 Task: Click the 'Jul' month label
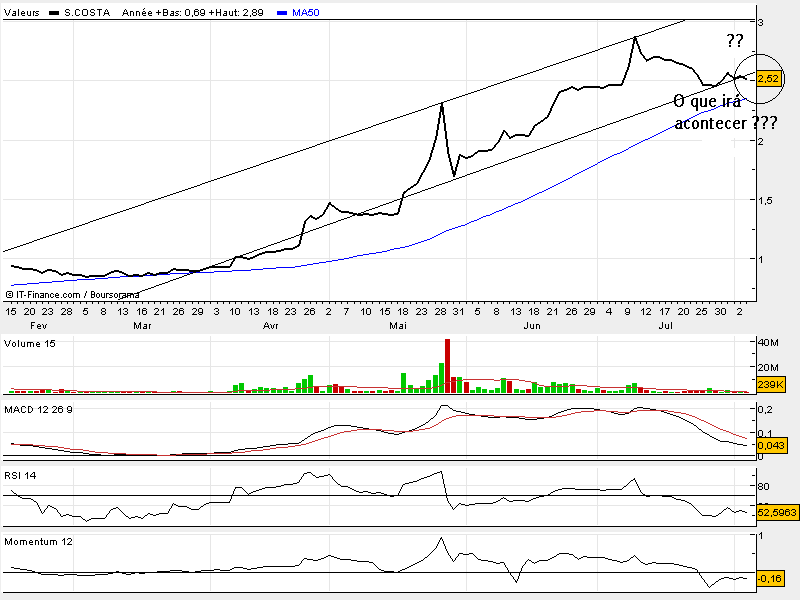665,326
